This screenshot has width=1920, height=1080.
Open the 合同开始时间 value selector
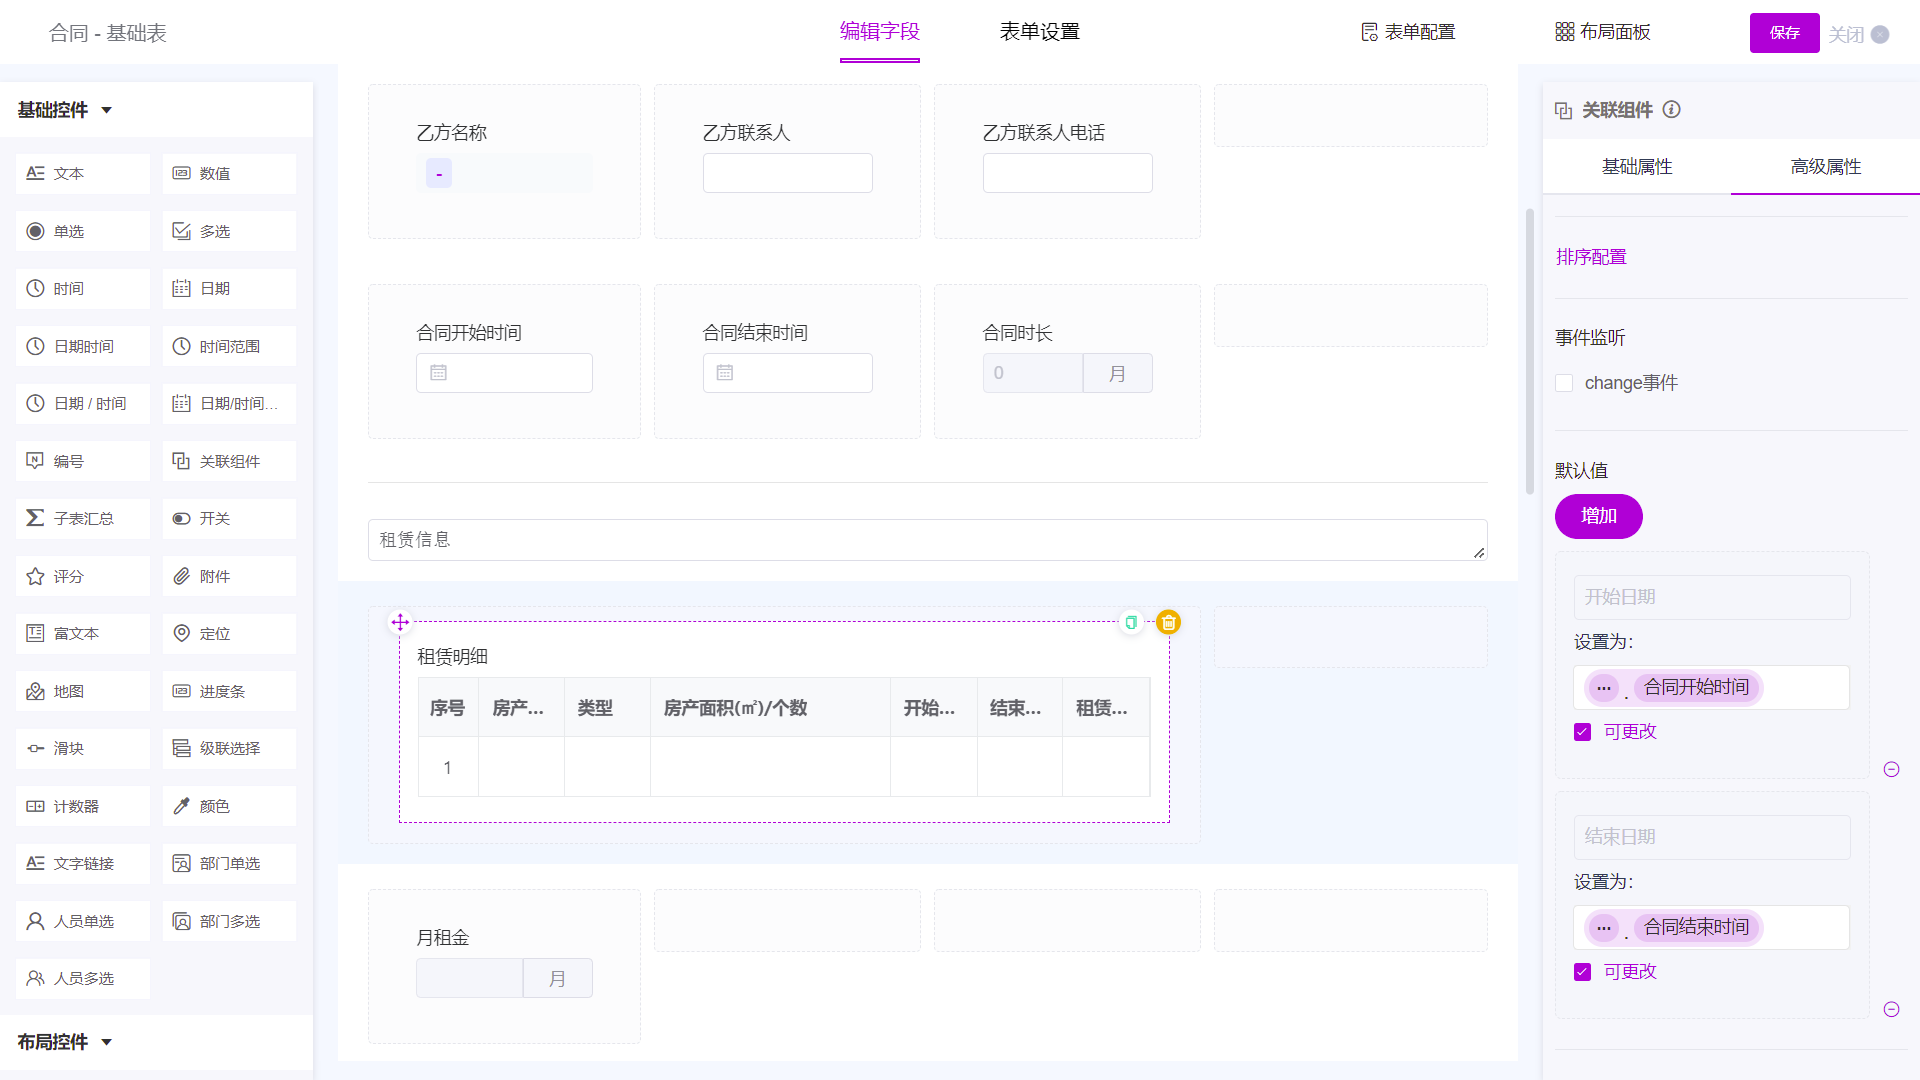tap(1712, 688)
